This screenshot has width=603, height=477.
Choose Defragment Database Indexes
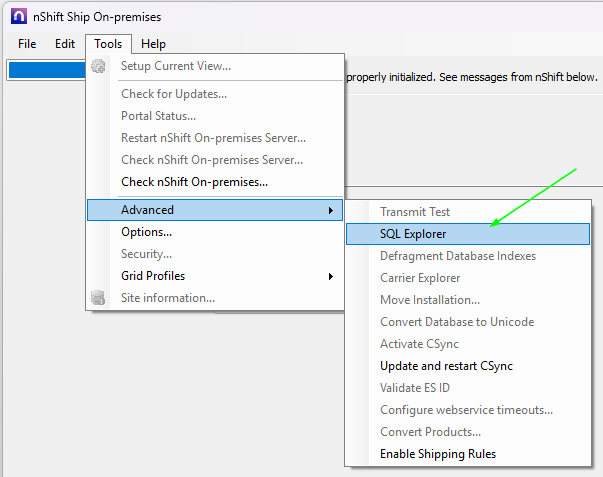point(458,256)
